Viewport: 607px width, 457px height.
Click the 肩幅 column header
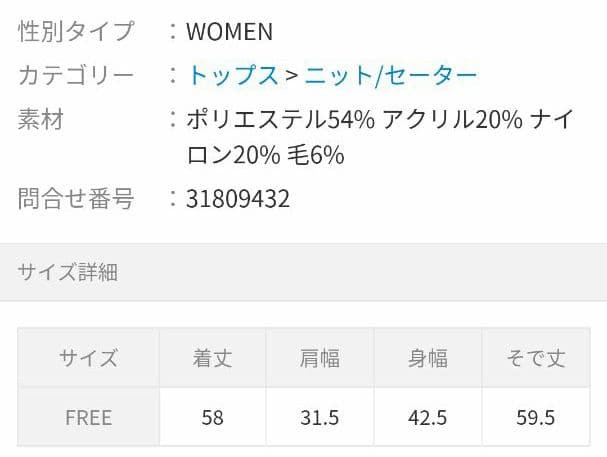click(x=320, y=358)
